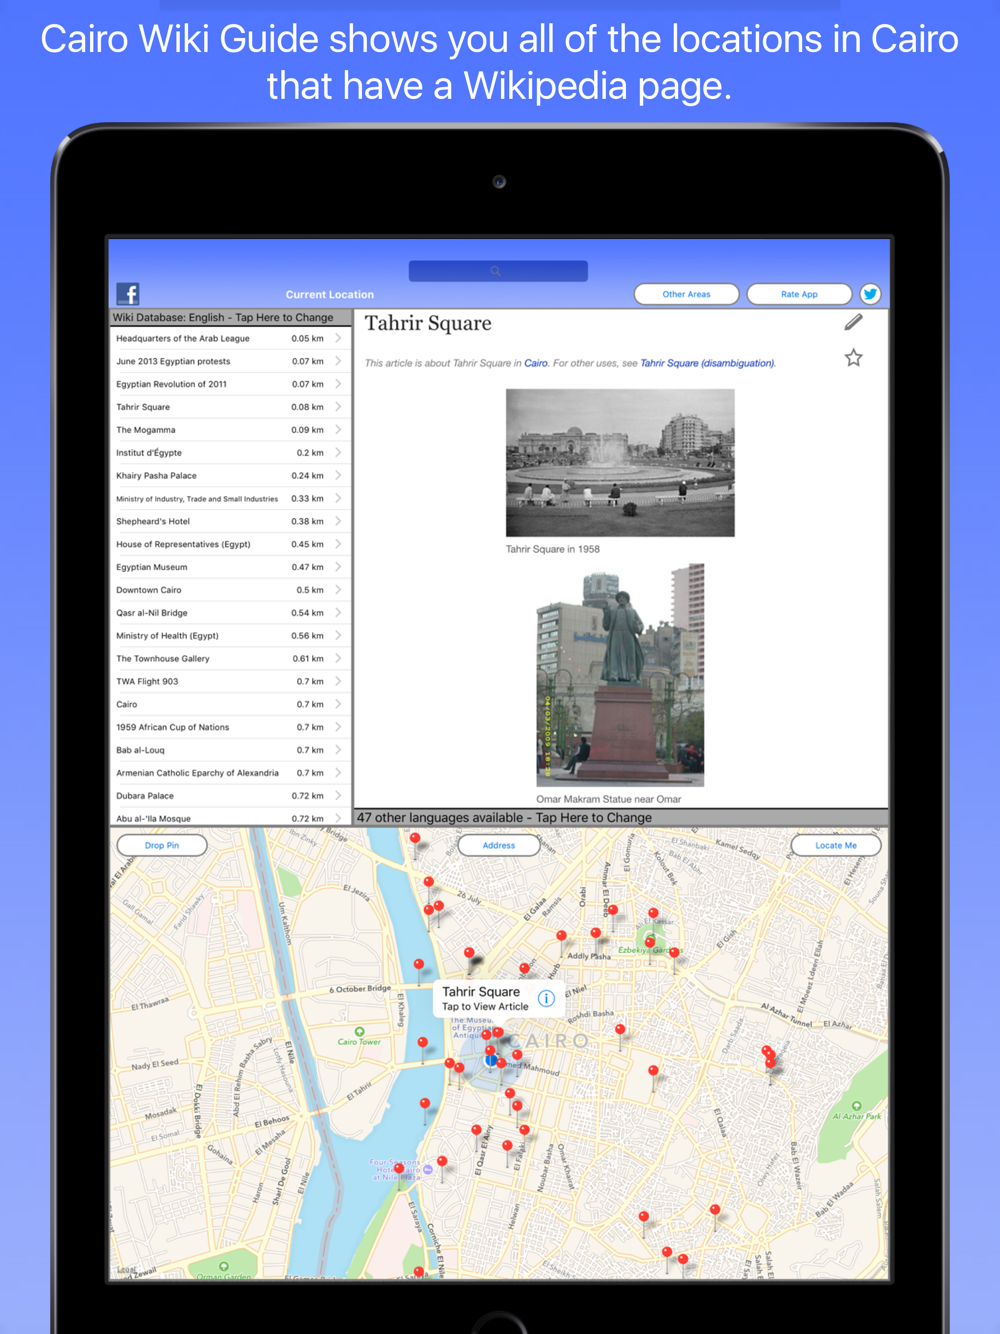Open chevron for Headquarters of the Arab League
This screenshot has width=1000, height=1334.
click(338, 338)
